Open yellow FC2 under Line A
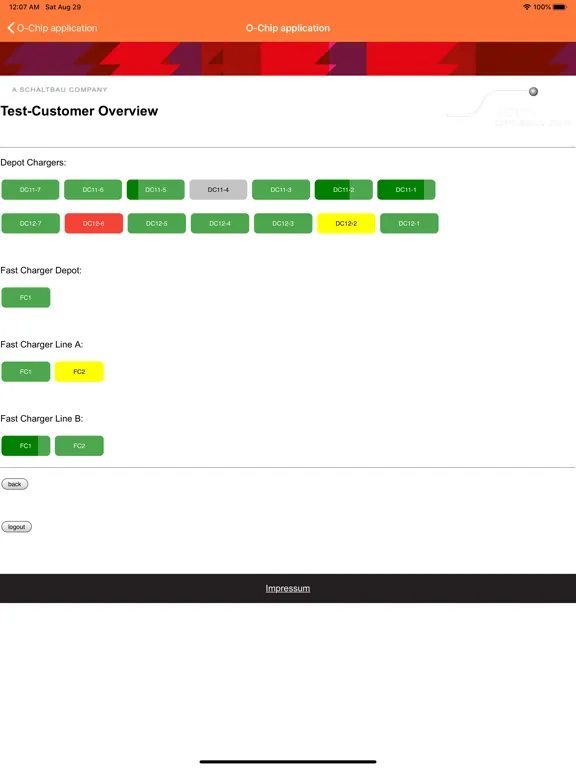 click(x=79, y=371)
